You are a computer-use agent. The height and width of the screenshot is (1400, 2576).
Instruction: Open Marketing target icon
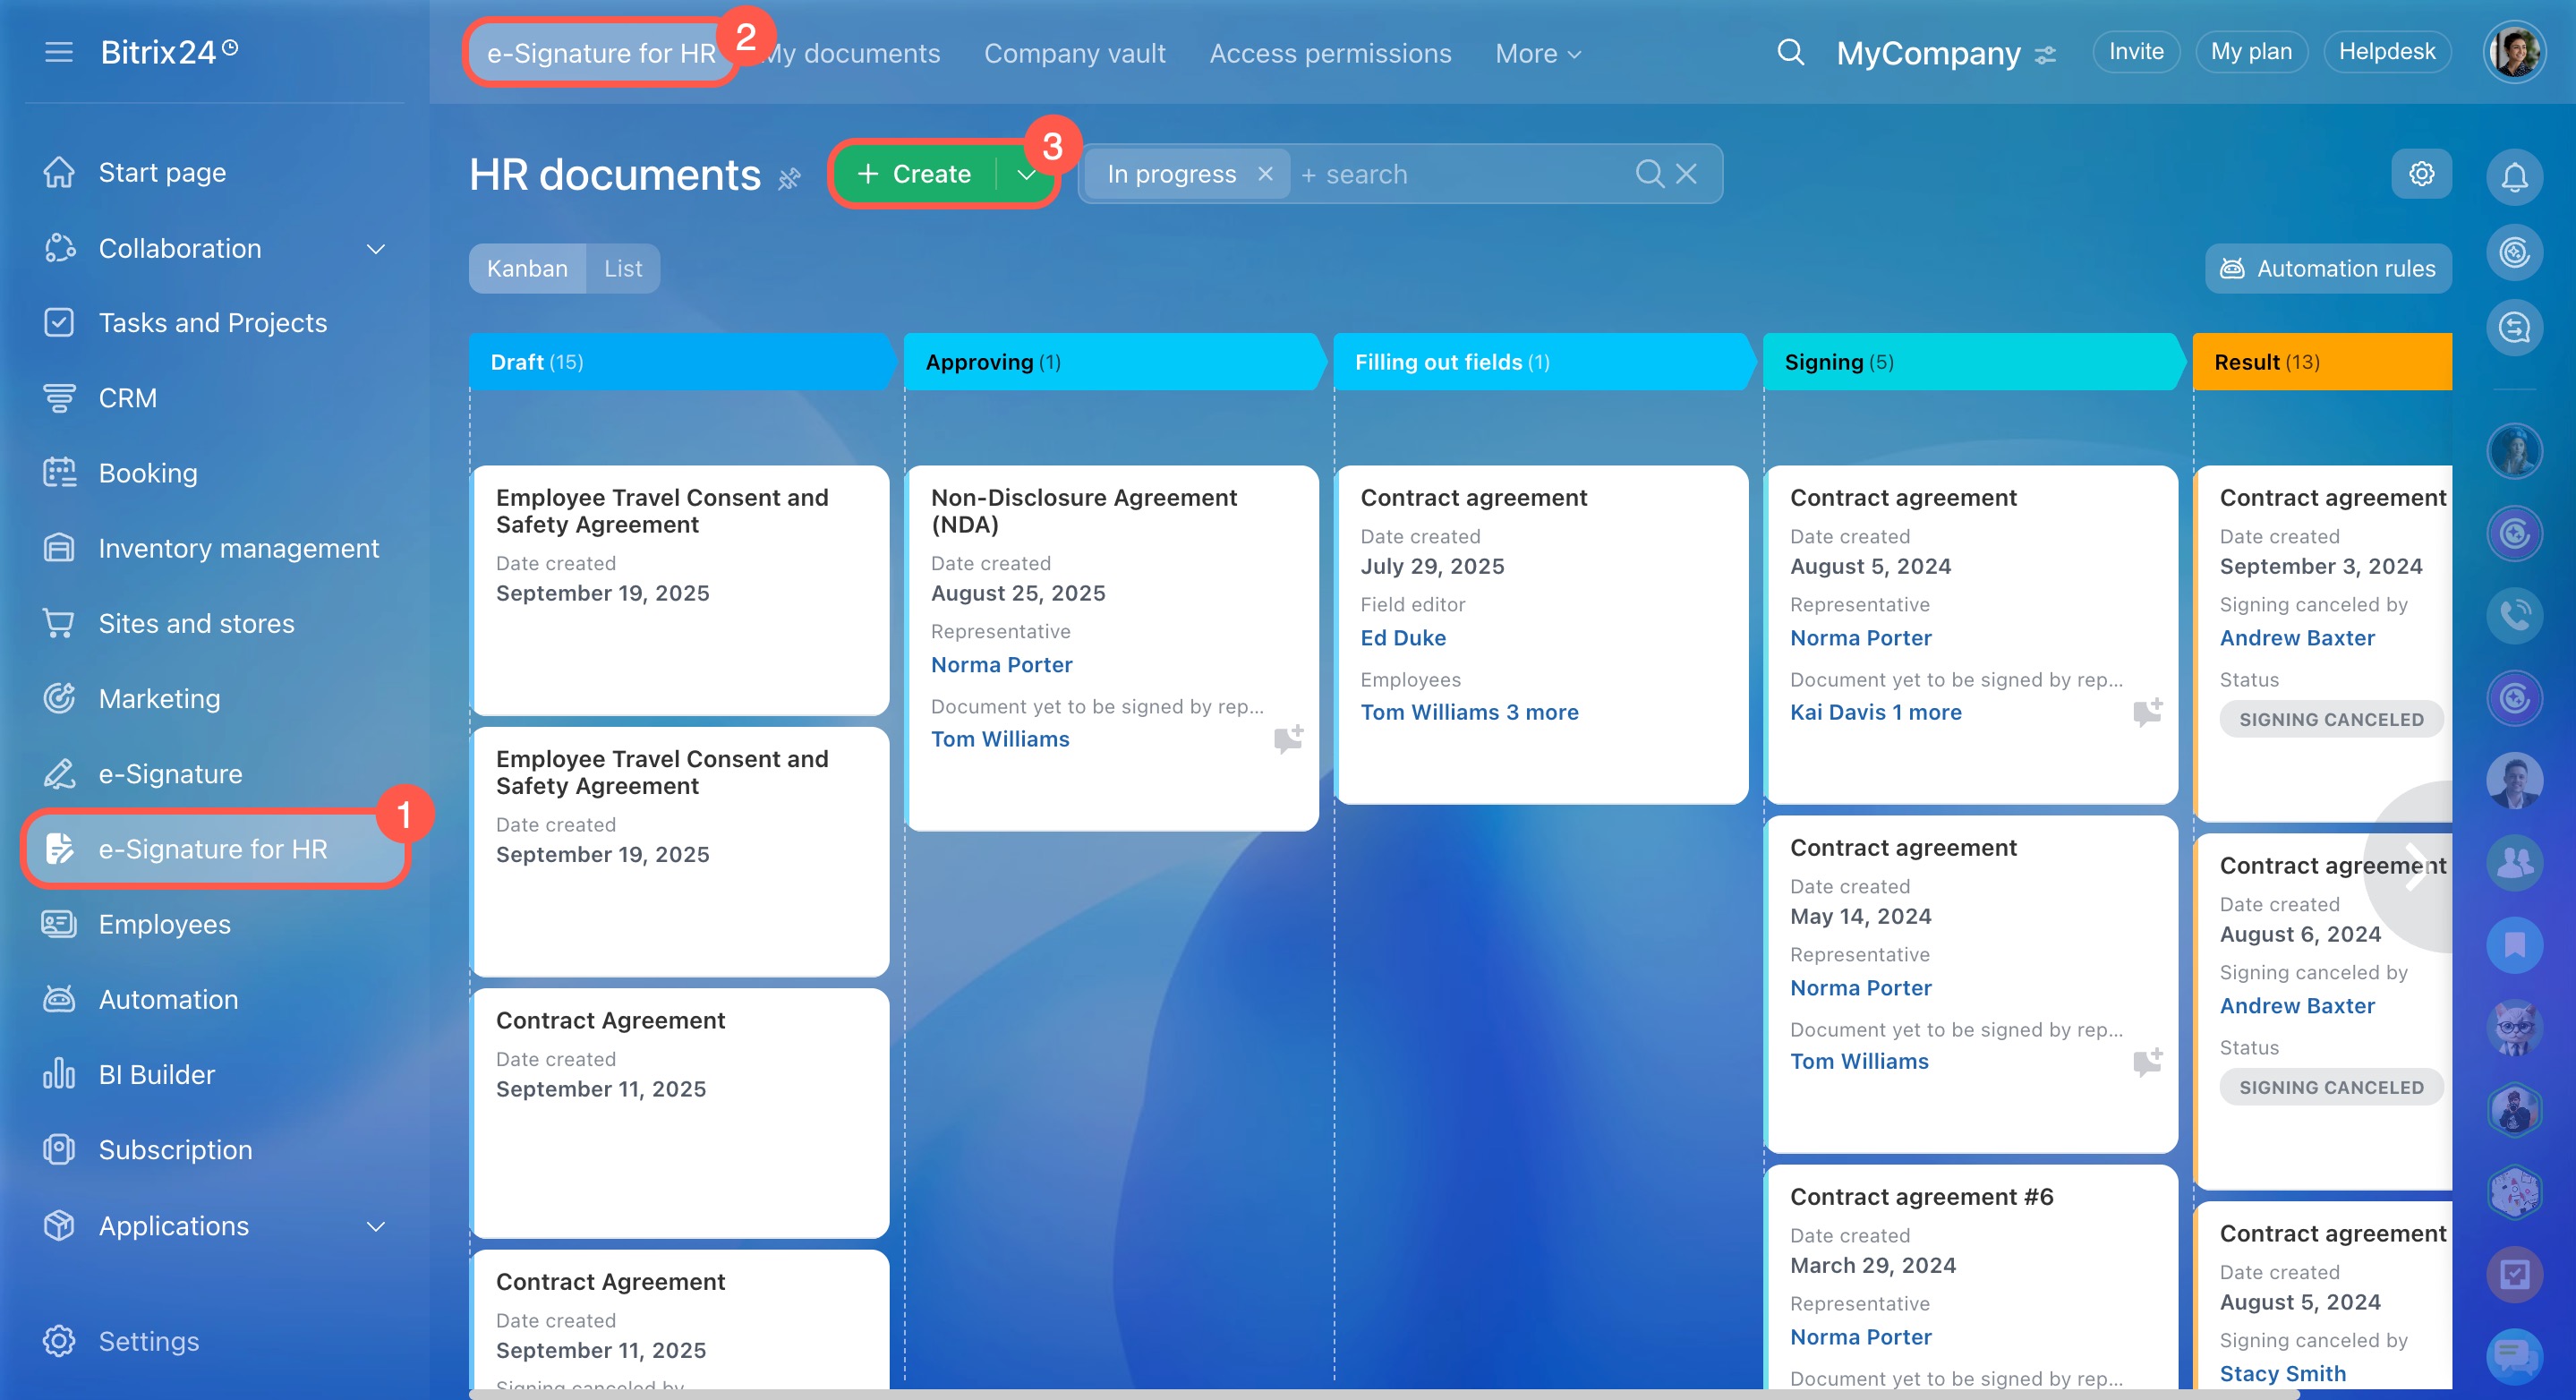[x=59, y=698]
